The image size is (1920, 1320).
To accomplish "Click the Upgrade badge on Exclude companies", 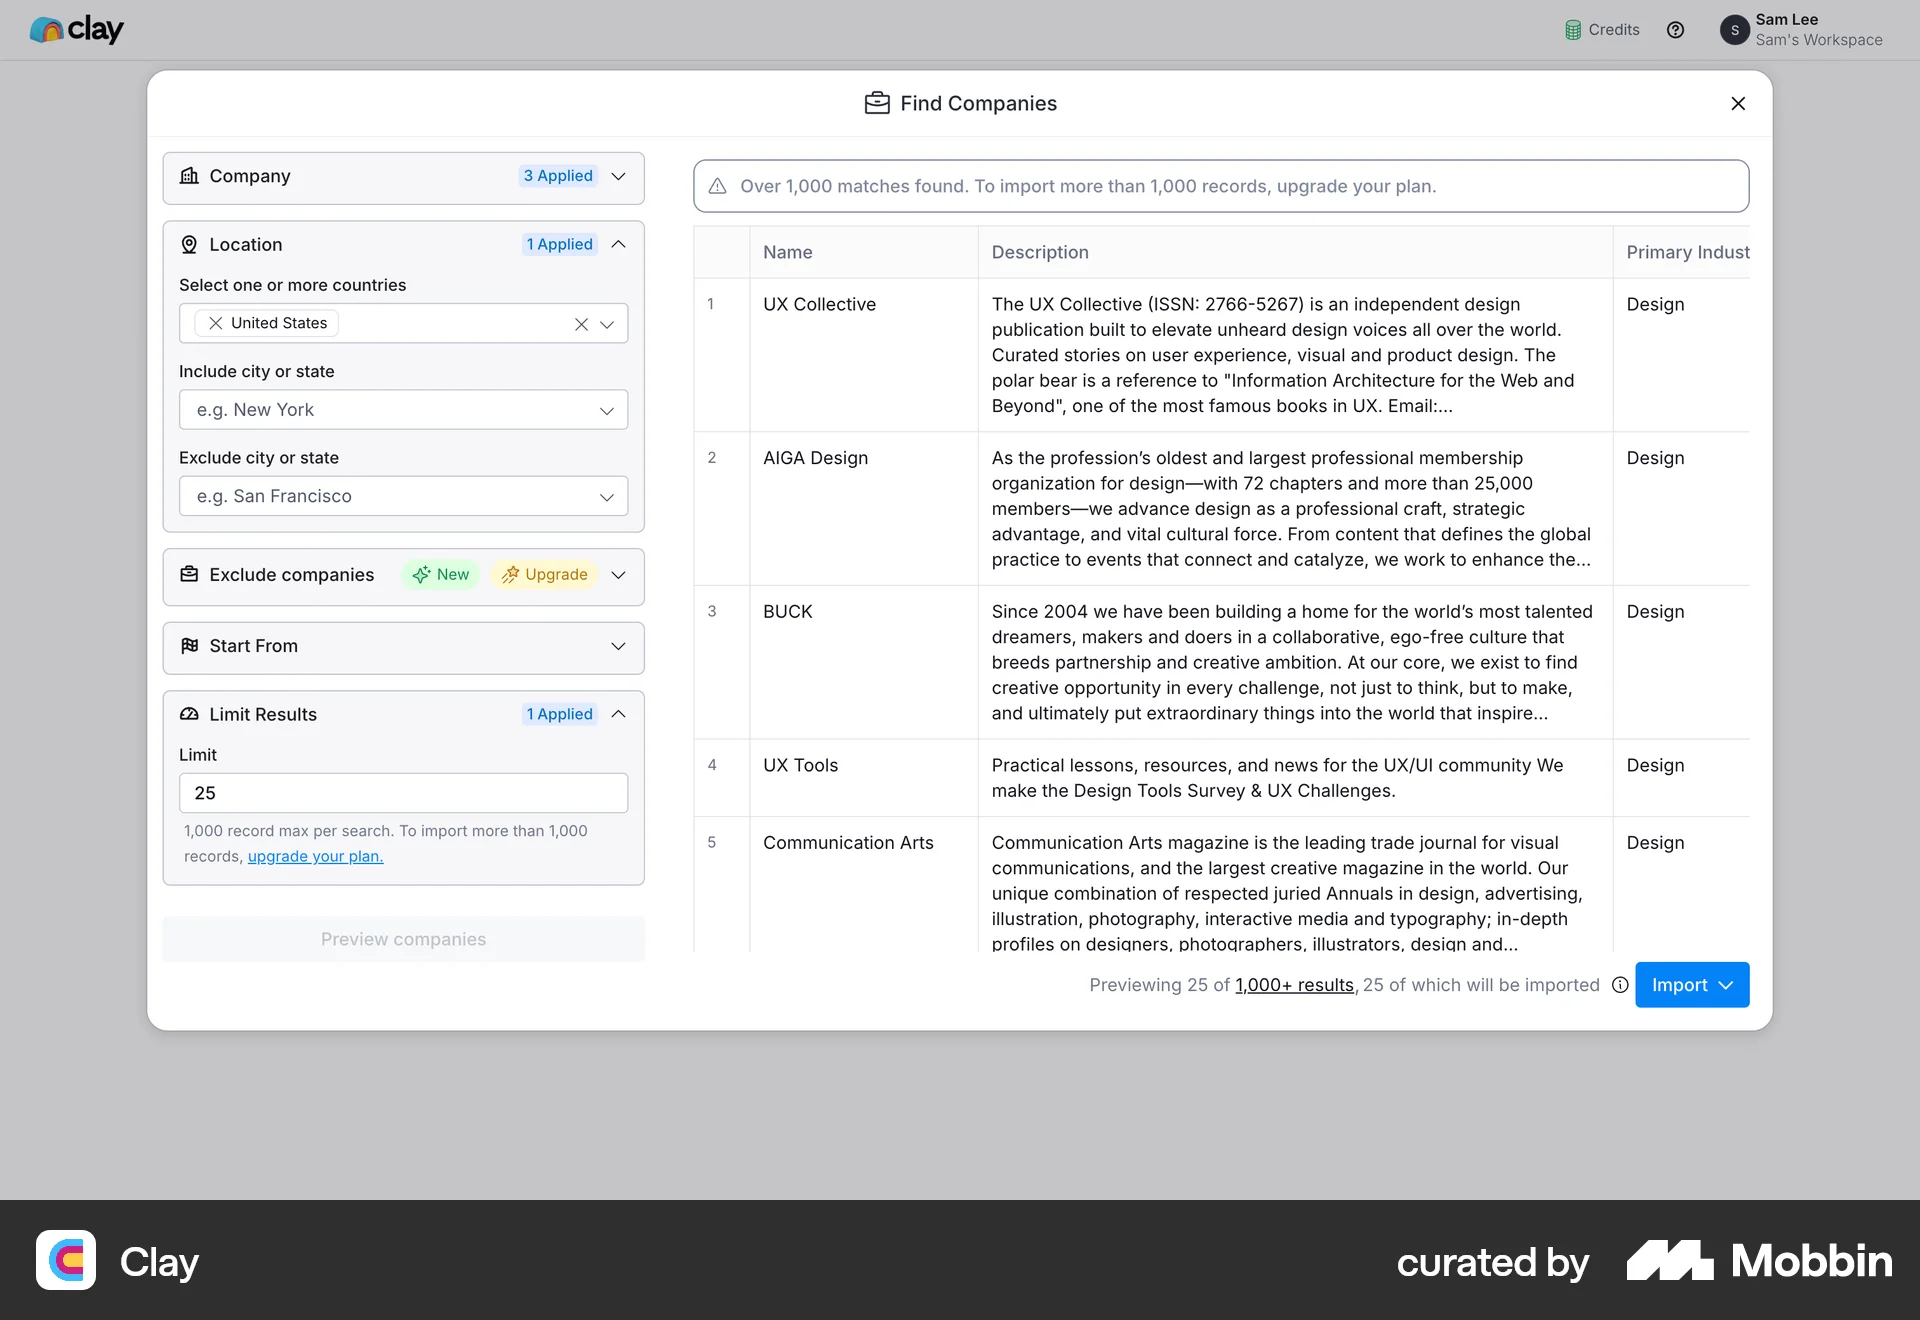I will pos(543,575).
